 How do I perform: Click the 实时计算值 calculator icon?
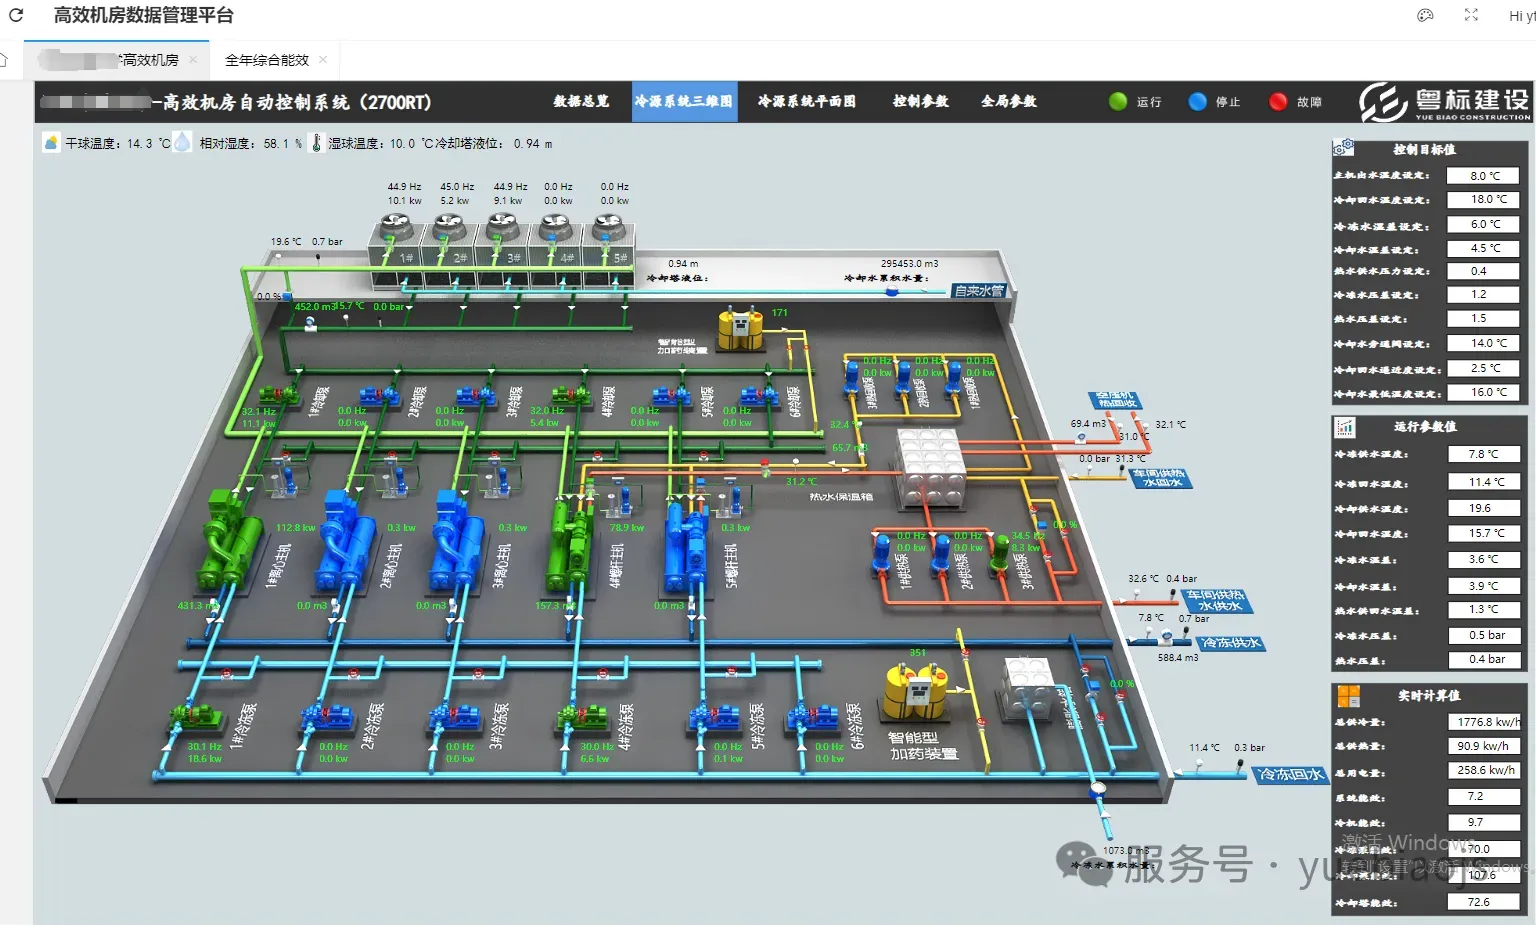pyautogui.click(x=1349, y=695)
